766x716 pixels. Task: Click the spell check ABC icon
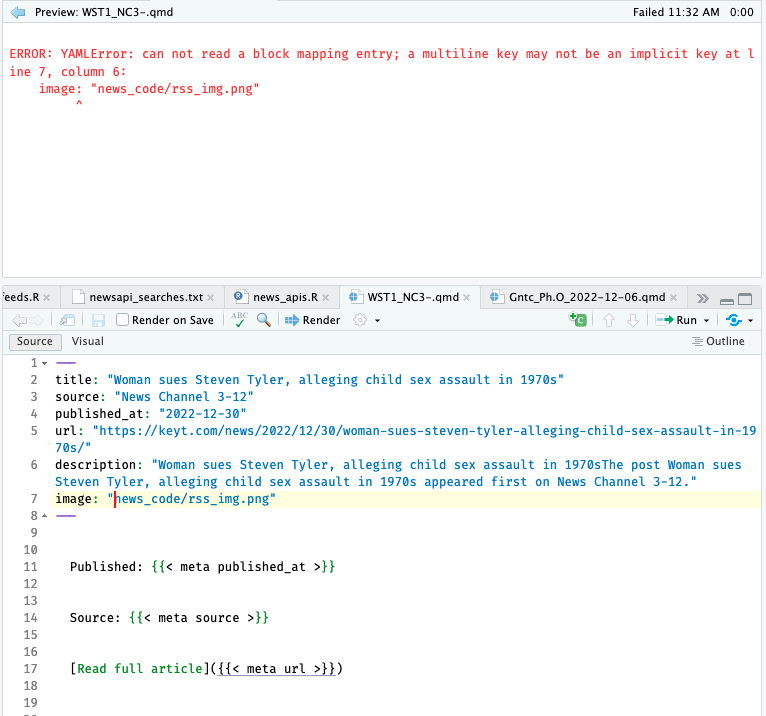point(239,320)
